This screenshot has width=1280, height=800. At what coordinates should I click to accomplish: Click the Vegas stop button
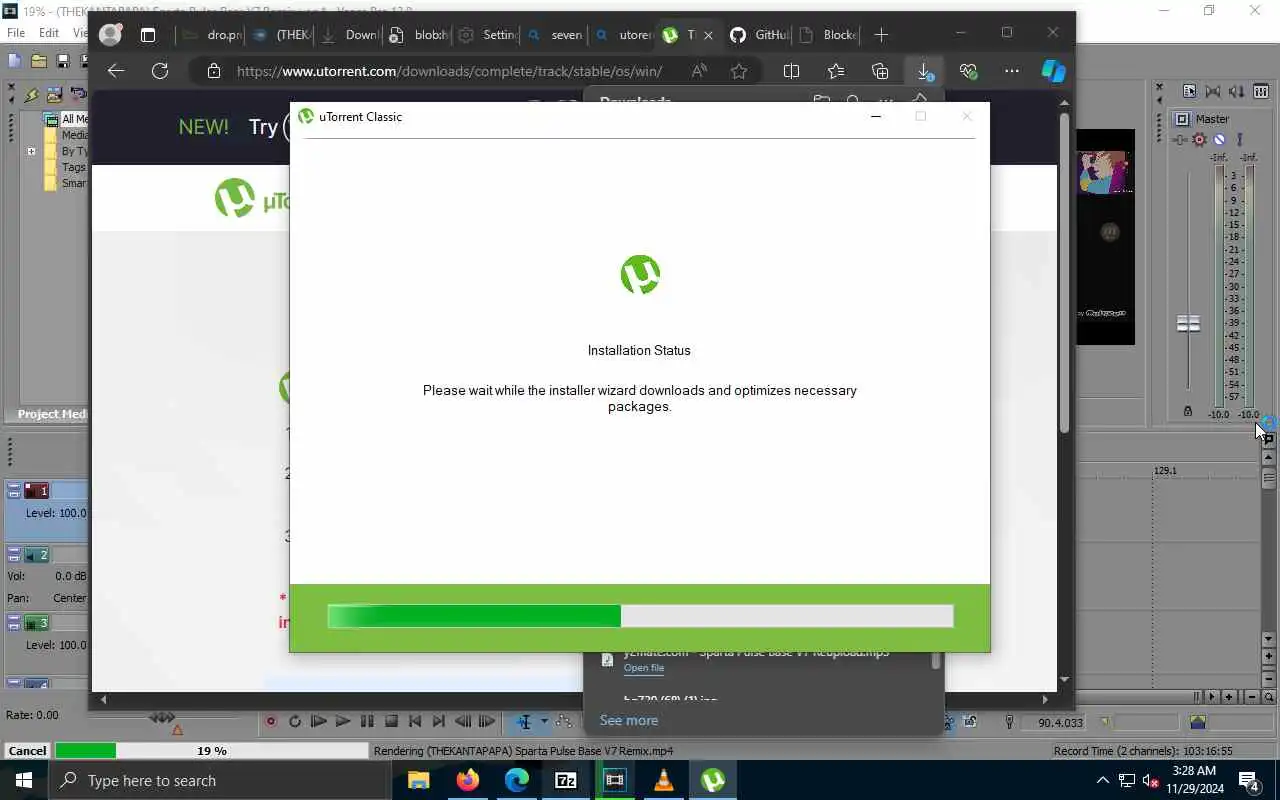click(391, 721)
